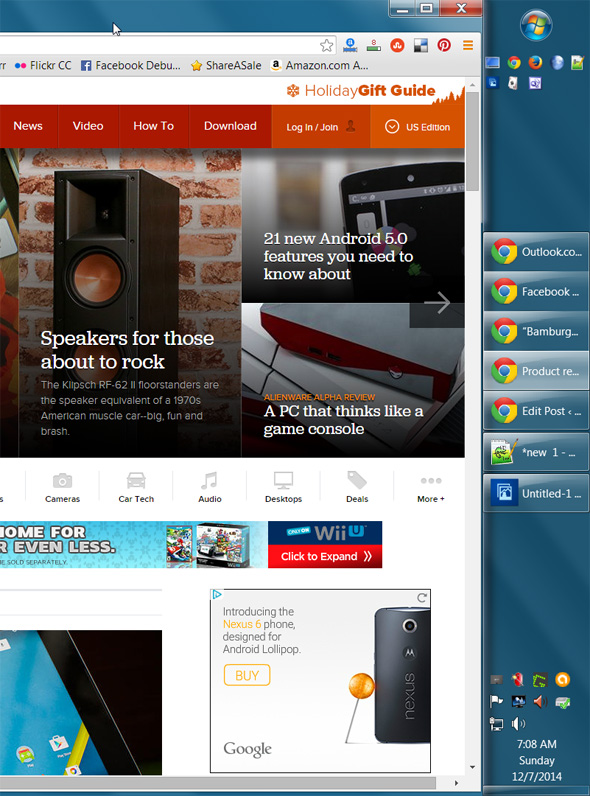Read 21 new Android 5.0 features story
This screenshot has width=590, height=796.
338,256
